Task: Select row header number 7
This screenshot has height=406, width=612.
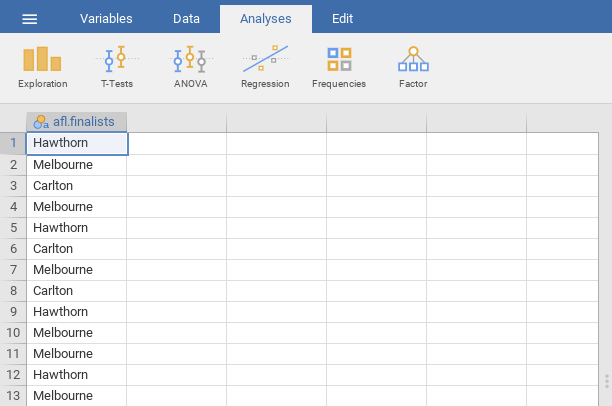Action: [x=13, y=270]
